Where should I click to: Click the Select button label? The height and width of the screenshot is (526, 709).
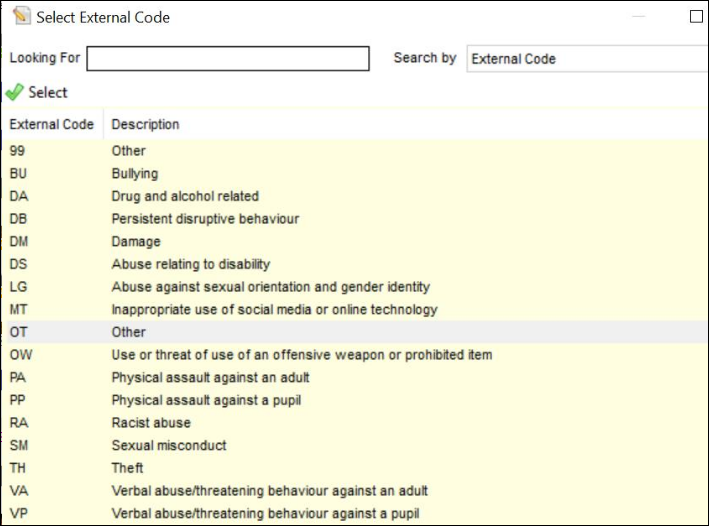pos(48,92)
